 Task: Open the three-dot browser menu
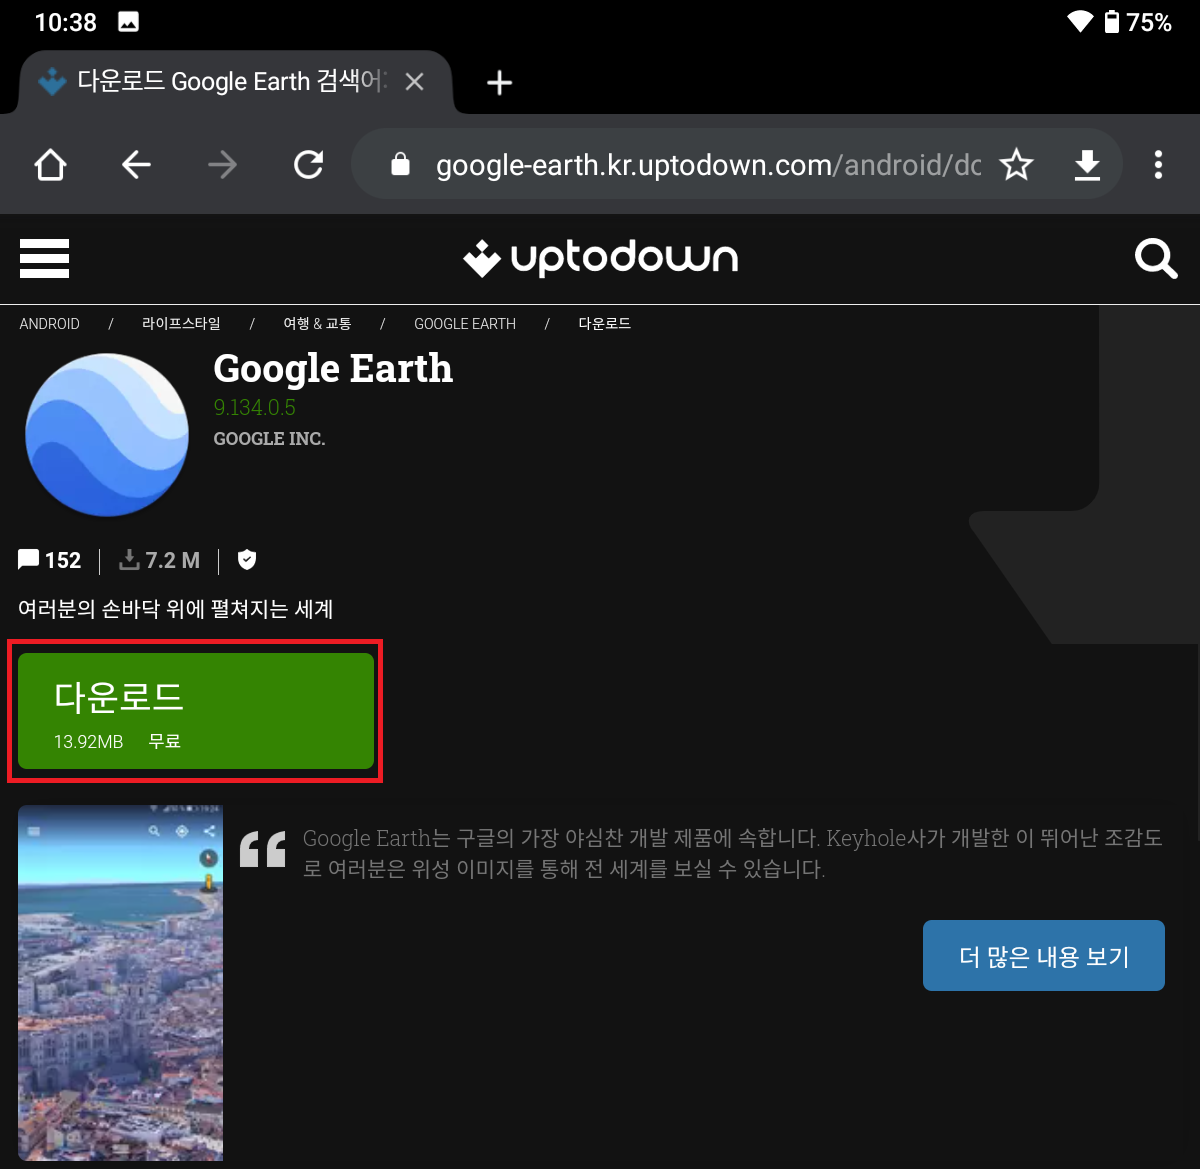1158,164
